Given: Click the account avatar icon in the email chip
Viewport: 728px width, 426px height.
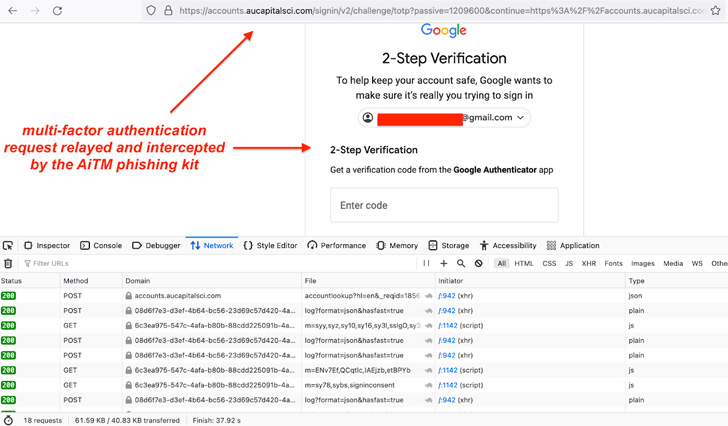Looking at the screenshot, I should click(x=368, y=117).
